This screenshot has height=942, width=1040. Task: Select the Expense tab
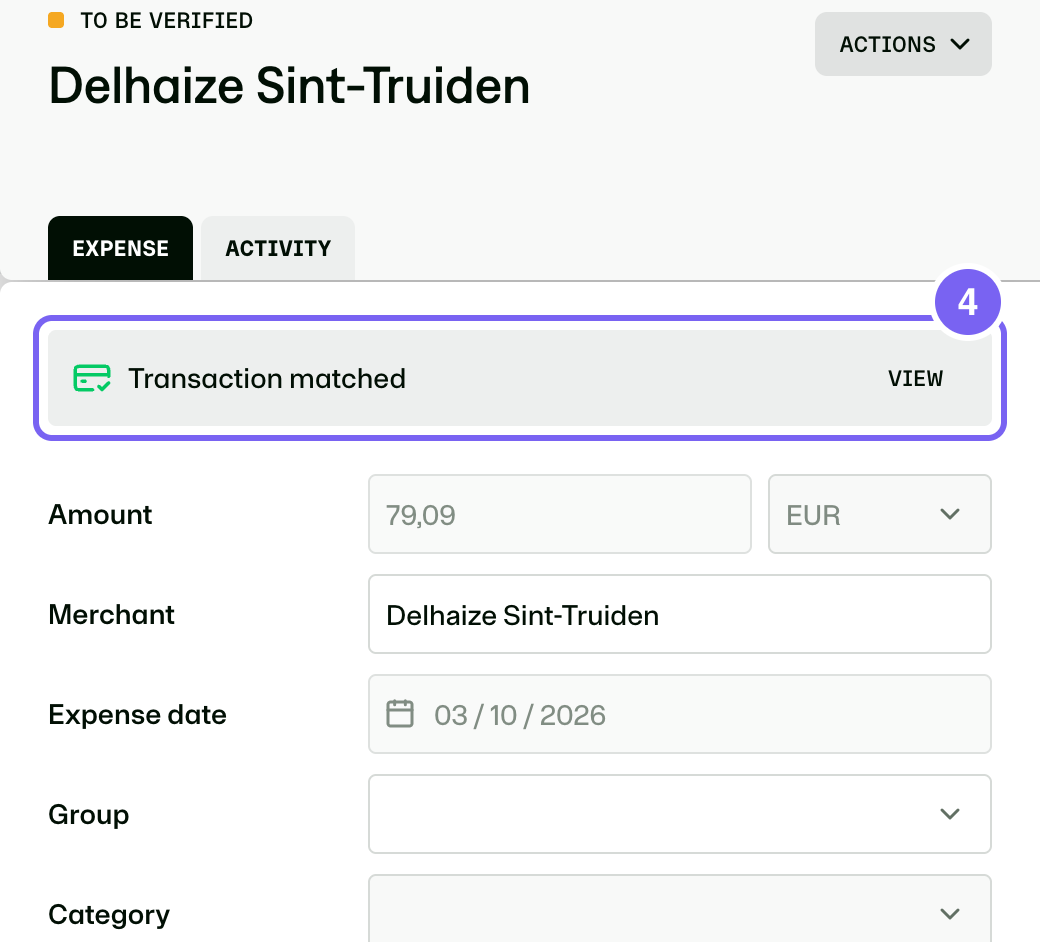tap(120, 248)
